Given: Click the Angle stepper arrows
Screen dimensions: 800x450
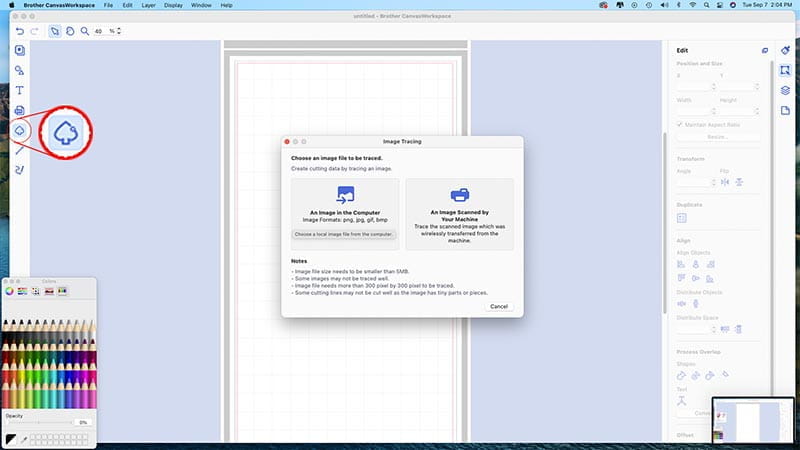Looking at the screenshot, I should pos(713,182).
